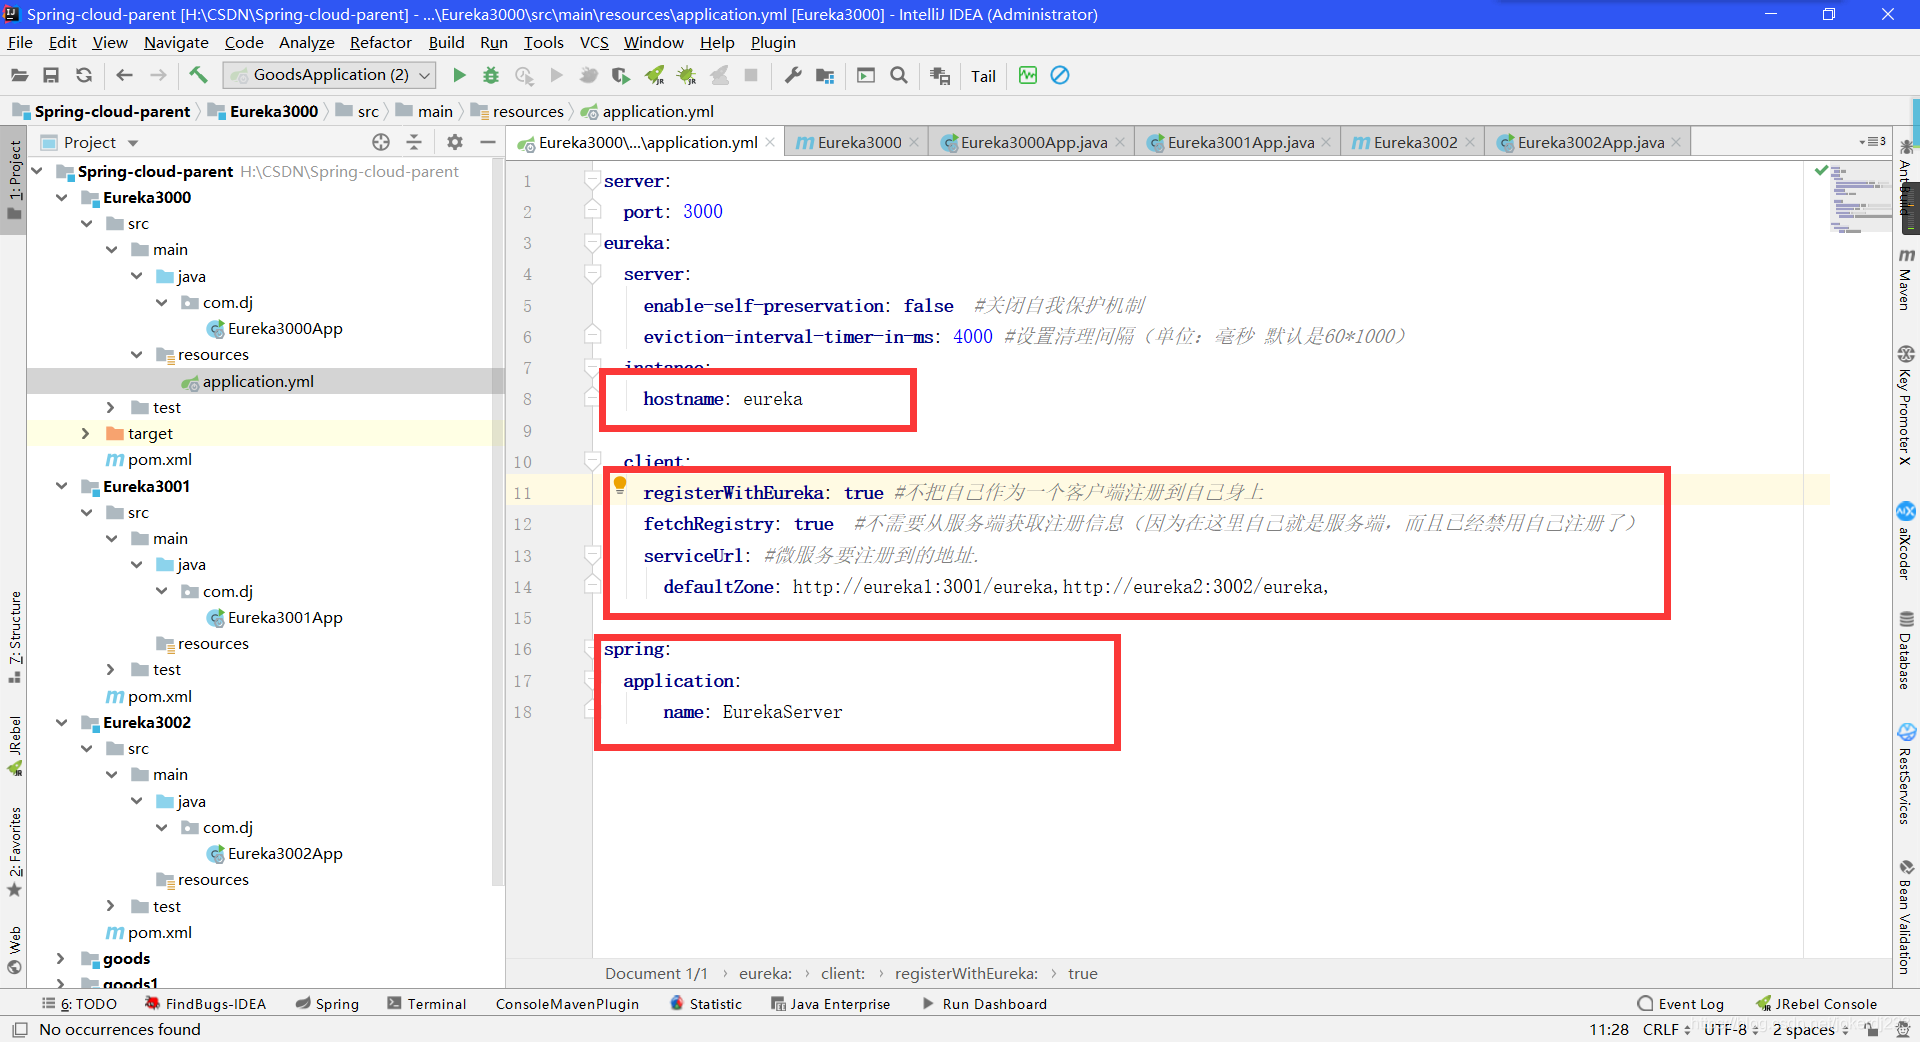Open the Run Dashboard tool window
The width and height of the screenshot is (1920, 1042).
pyautogui.click(x=984, y=1004)
